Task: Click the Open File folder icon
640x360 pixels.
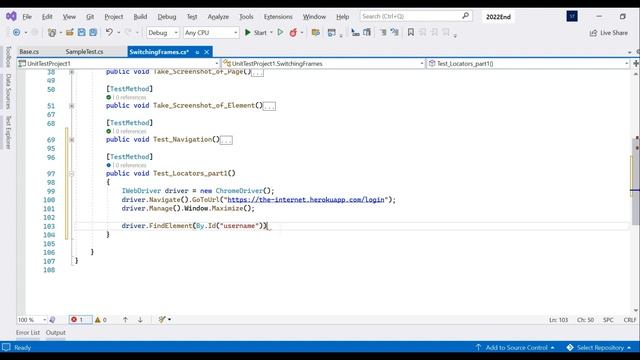Action: click(69, 32)
